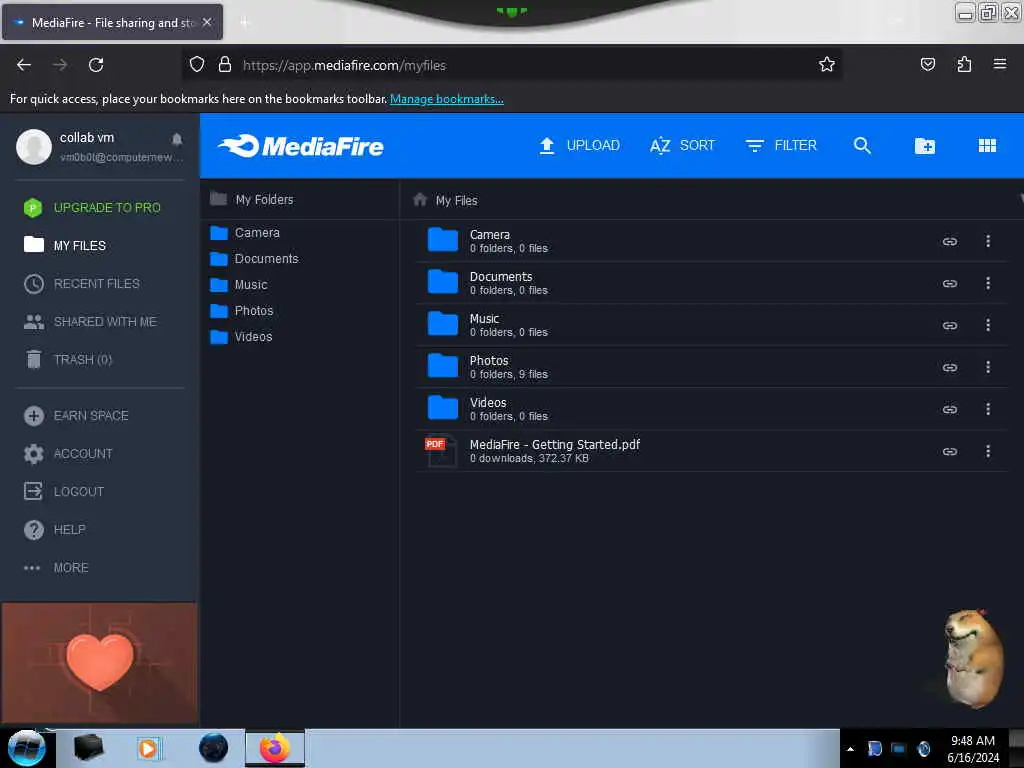
Task: Open Firefox hamburger menu
Action: [999, 64]
